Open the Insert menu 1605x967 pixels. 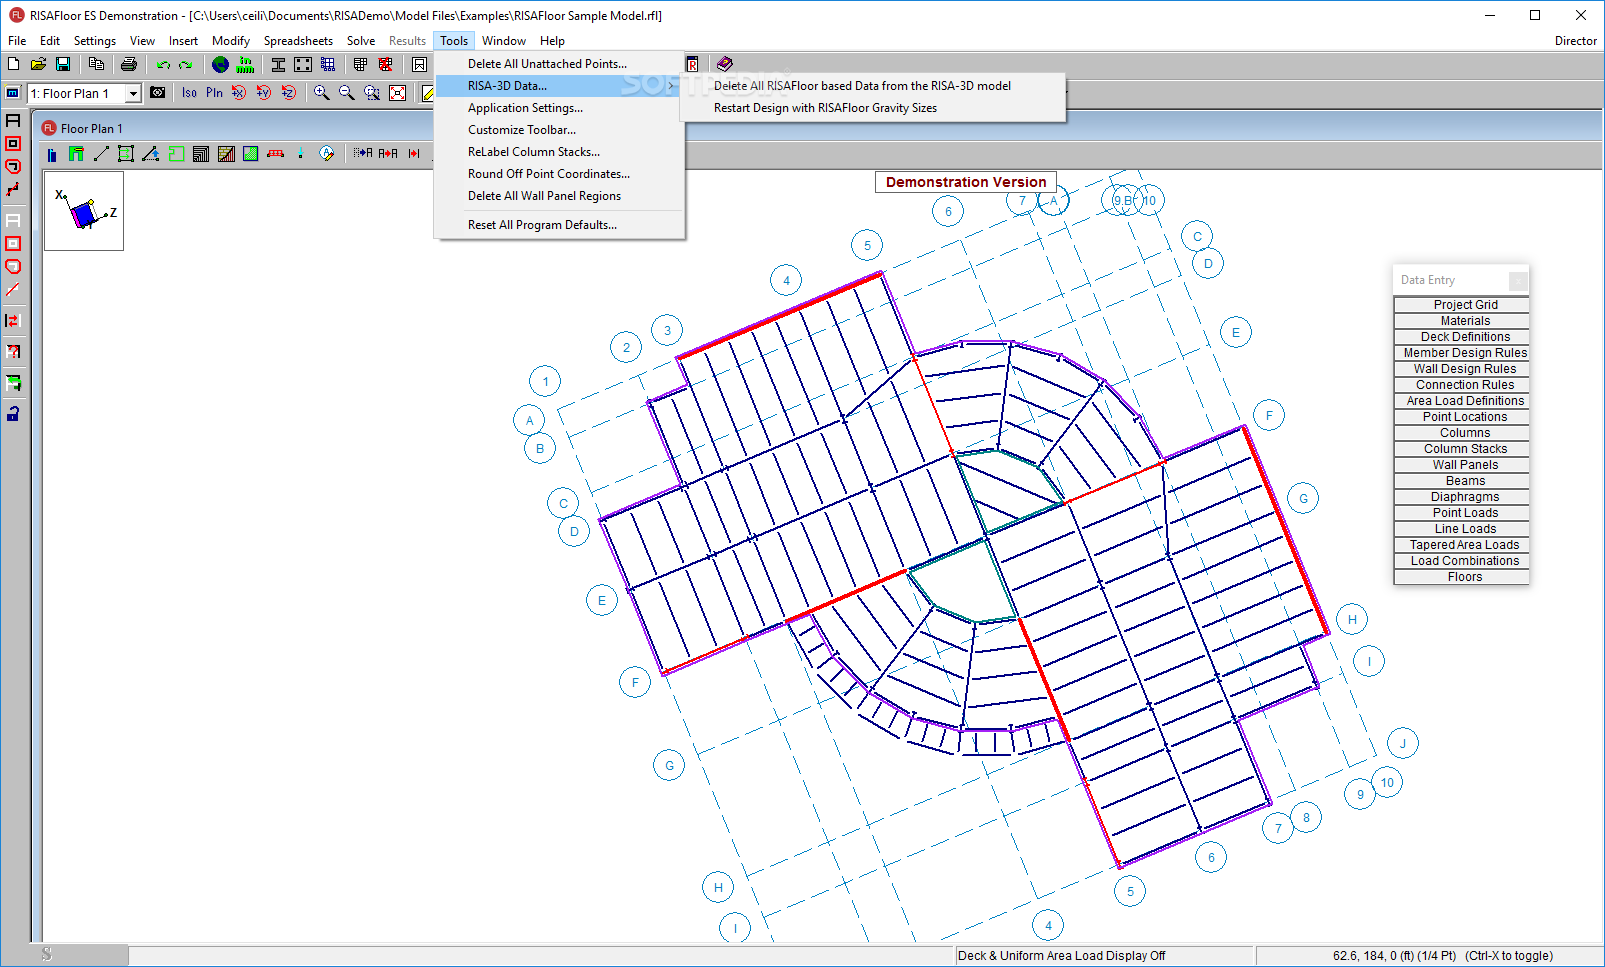coord(183,41)
